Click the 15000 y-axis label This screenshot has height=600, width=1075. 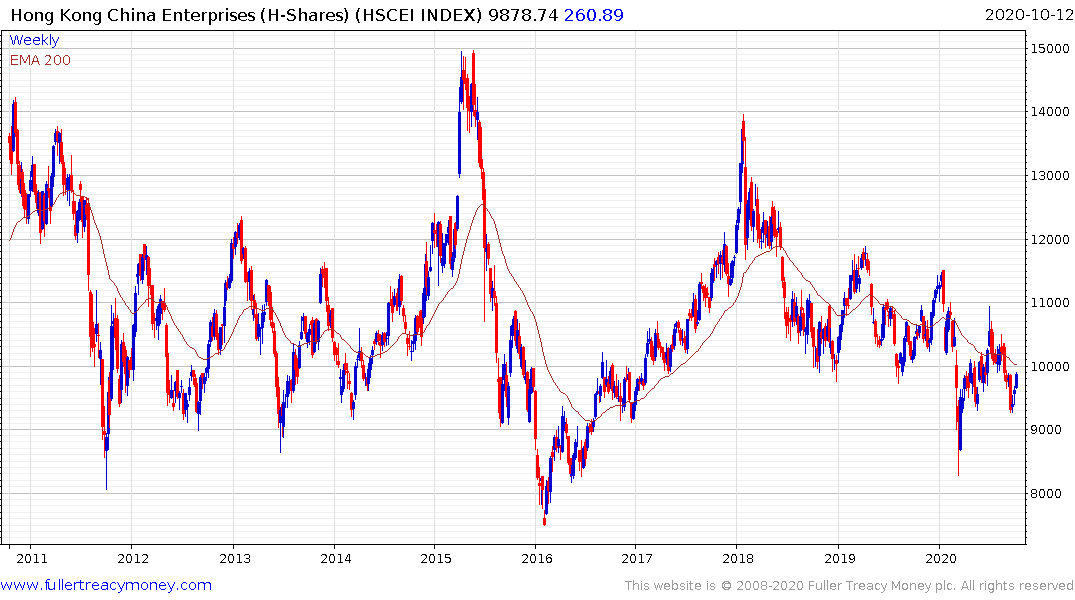point(1050,49)
